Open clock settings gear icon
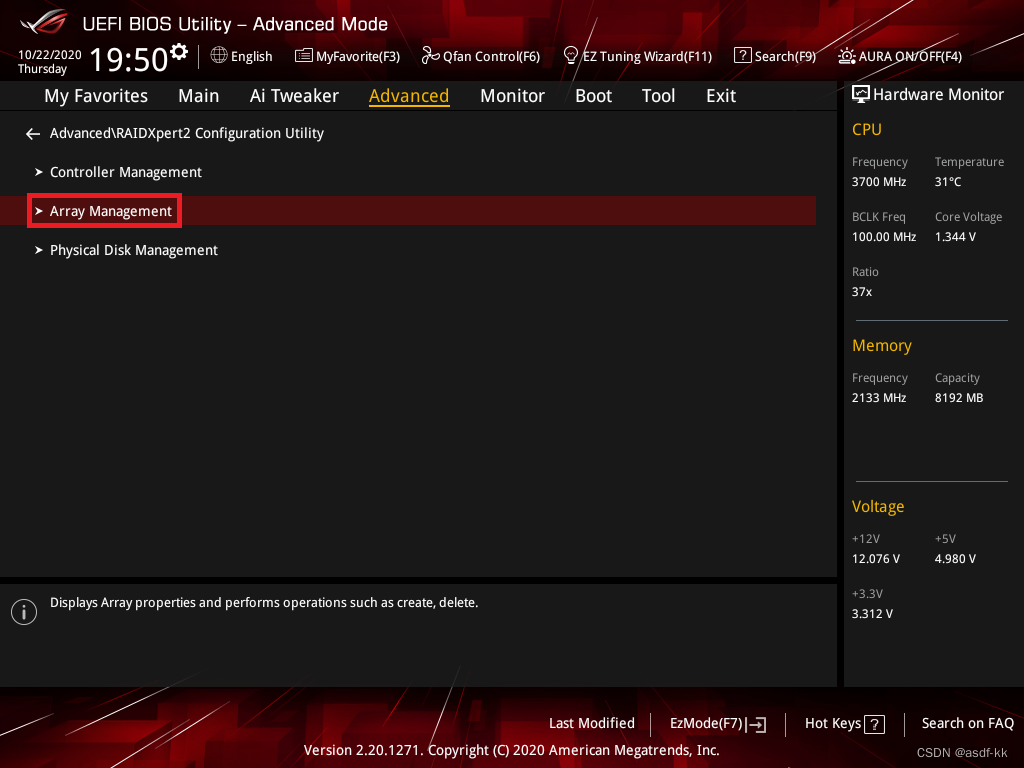This screenshot has width=1024, height=768. [179, 52]
